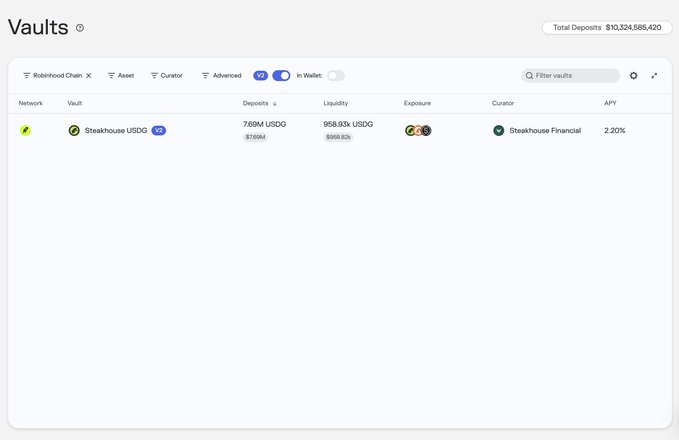Image resolution: width=679 pixels, height=440 pixels.
Task: Click the In Wallet label text
Action: 310,75
